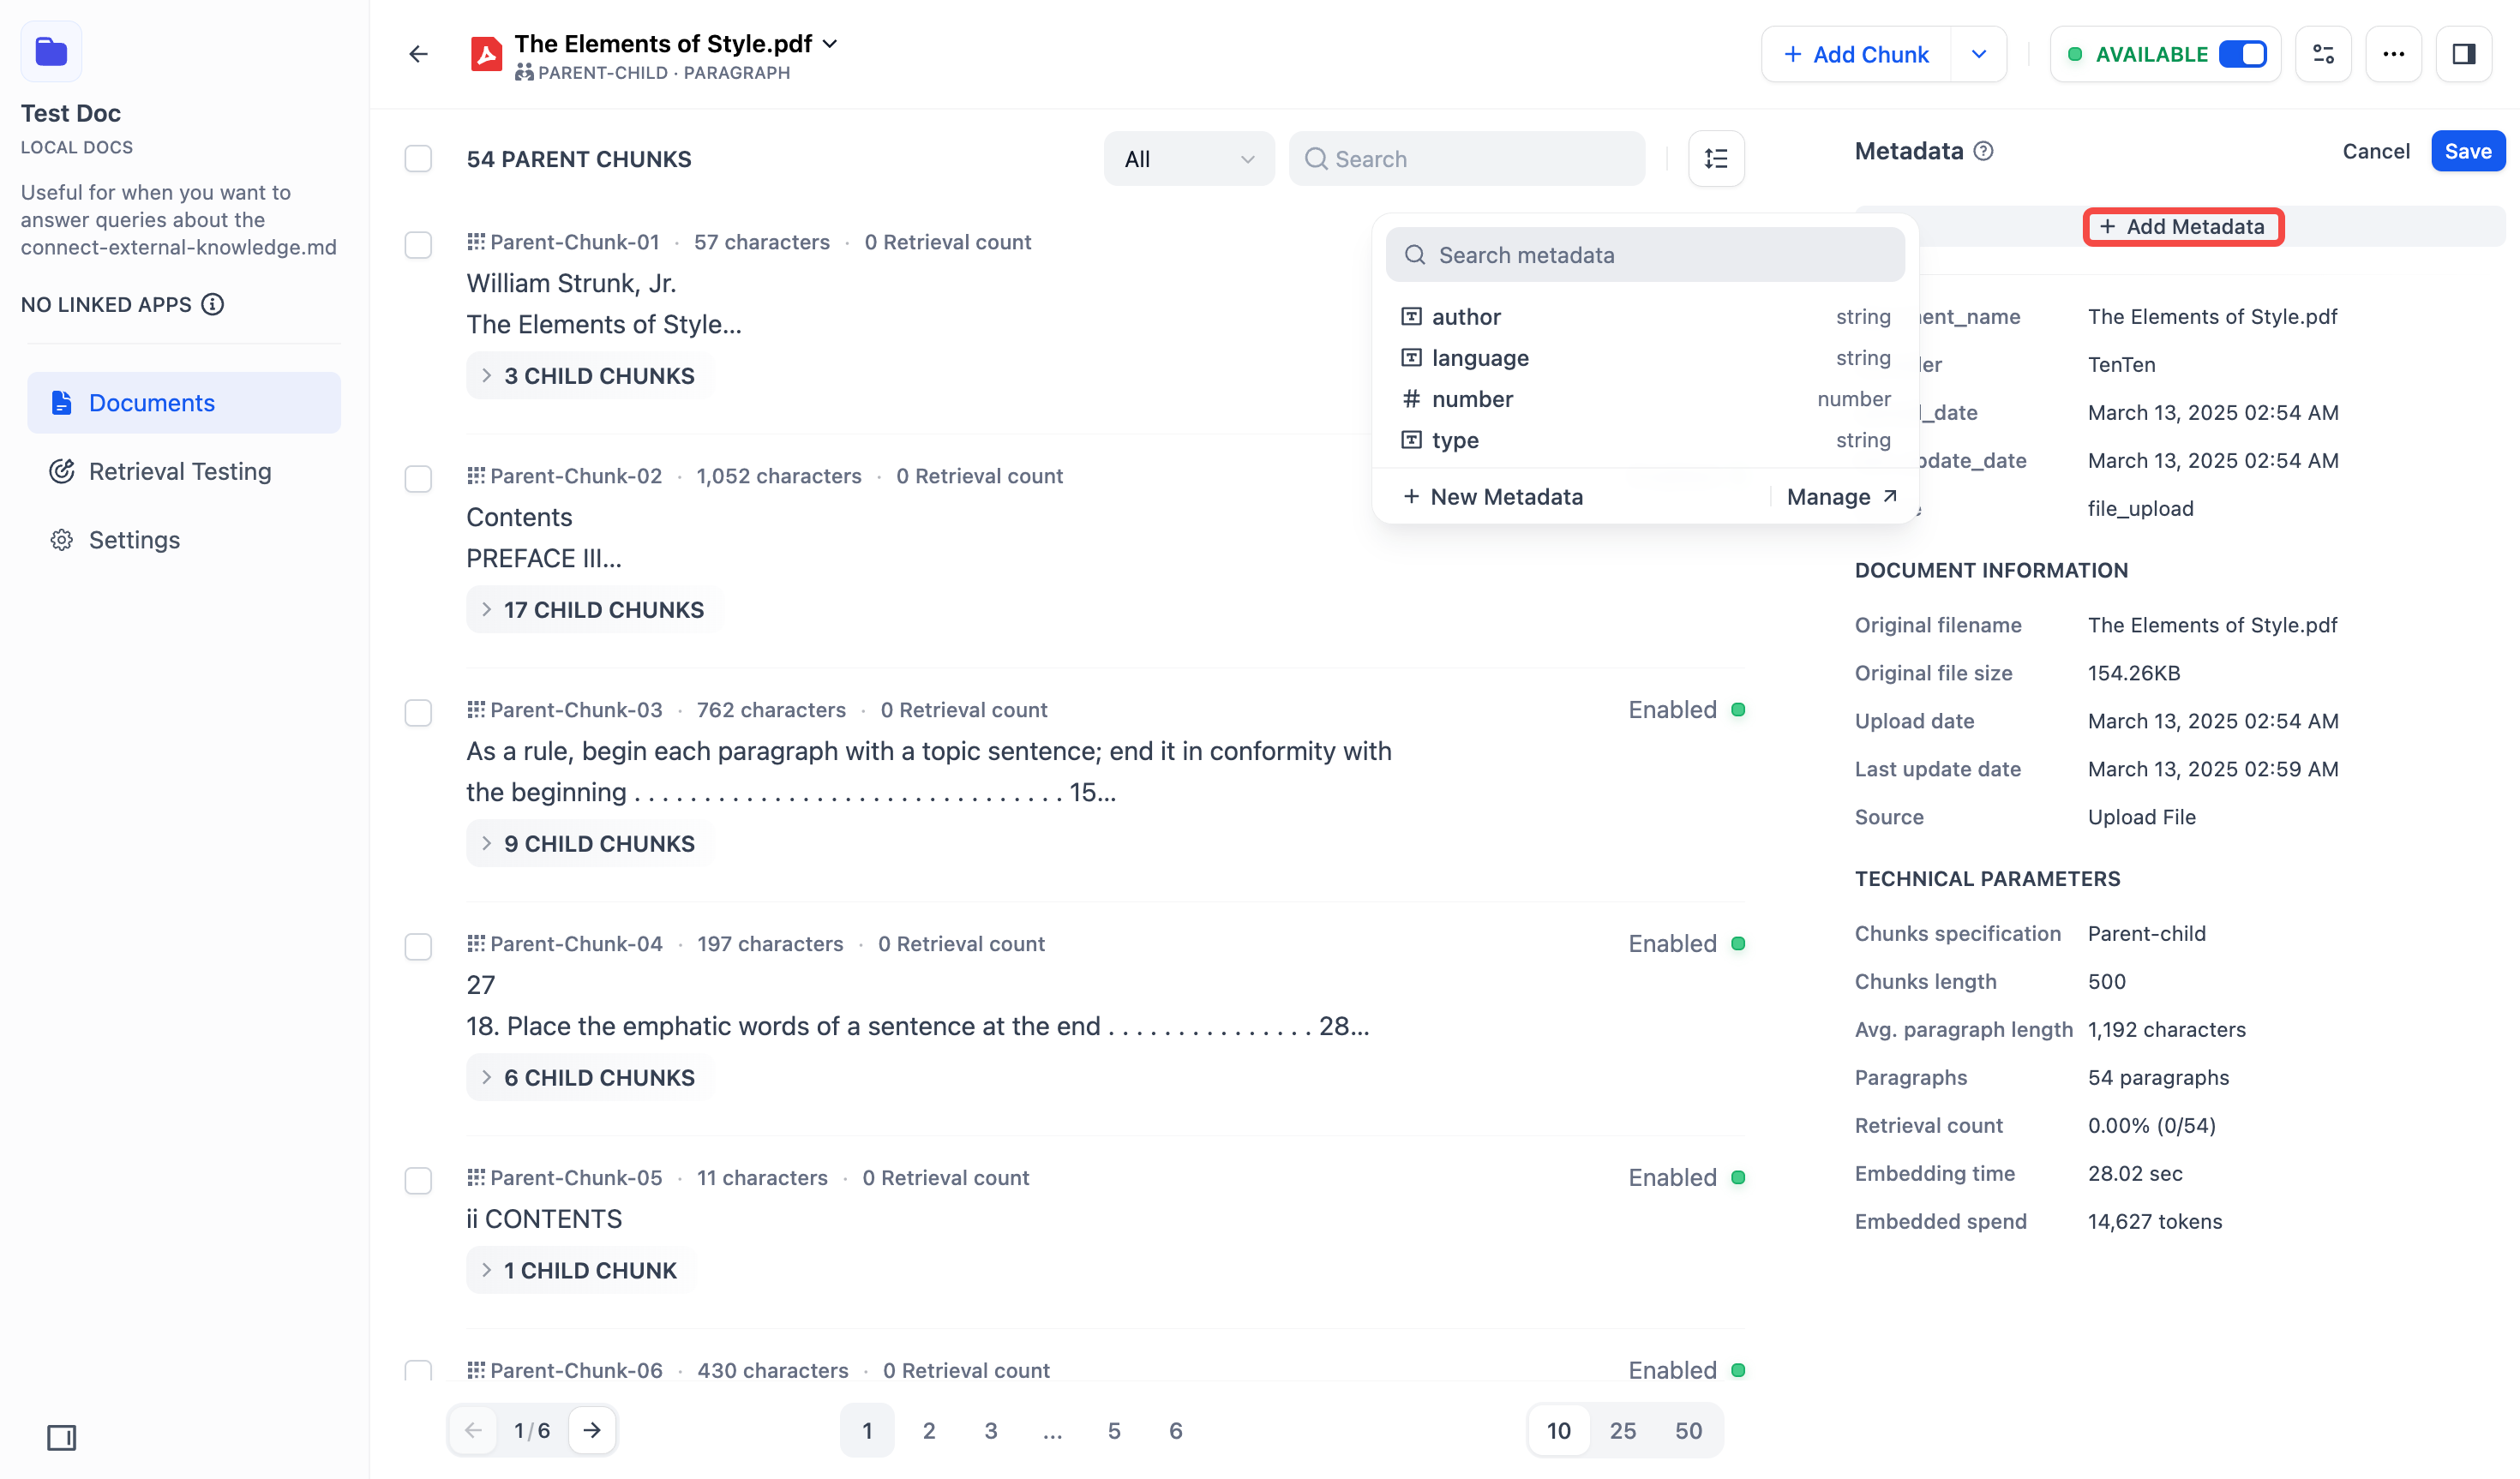Open the All filter dropdown
The width and height of the screenshot is (2520, 1479).
tap(1188, 159)
